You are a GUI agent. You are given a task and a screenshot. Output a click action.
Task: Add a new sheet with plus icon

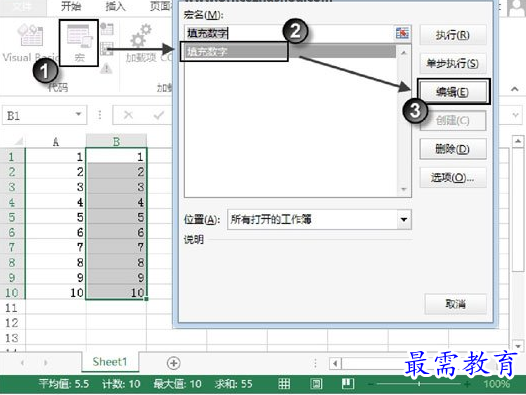click(x=173, y=363)
